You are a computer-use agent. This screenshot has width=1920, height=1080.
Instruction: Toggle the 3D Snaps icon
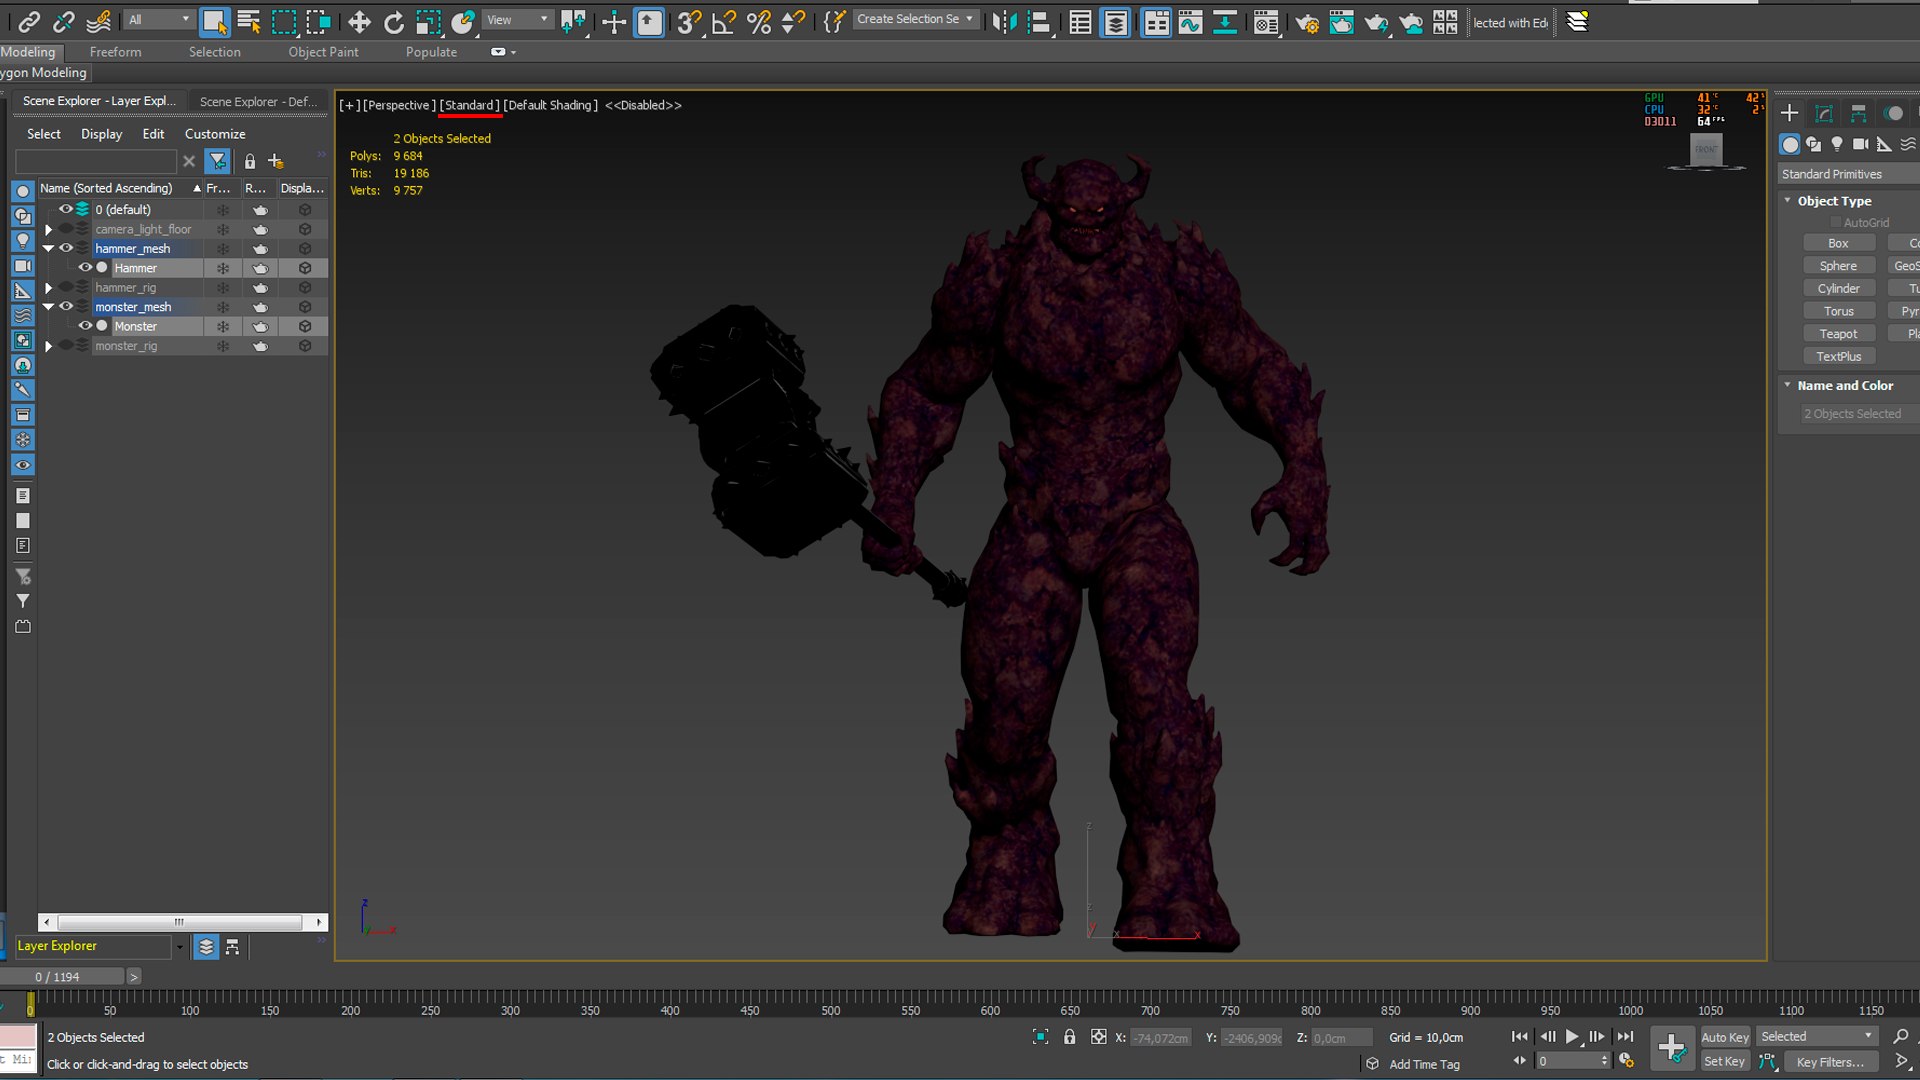(688, 21)
